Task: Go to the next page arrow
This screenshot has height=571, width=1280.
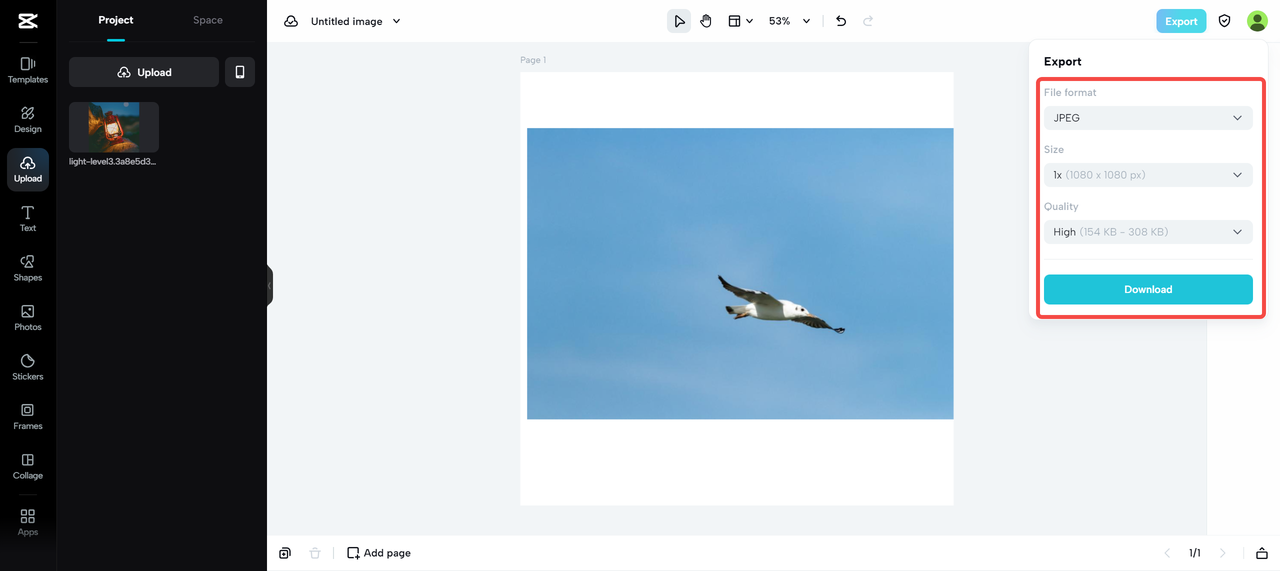Action: (1222, 553)
